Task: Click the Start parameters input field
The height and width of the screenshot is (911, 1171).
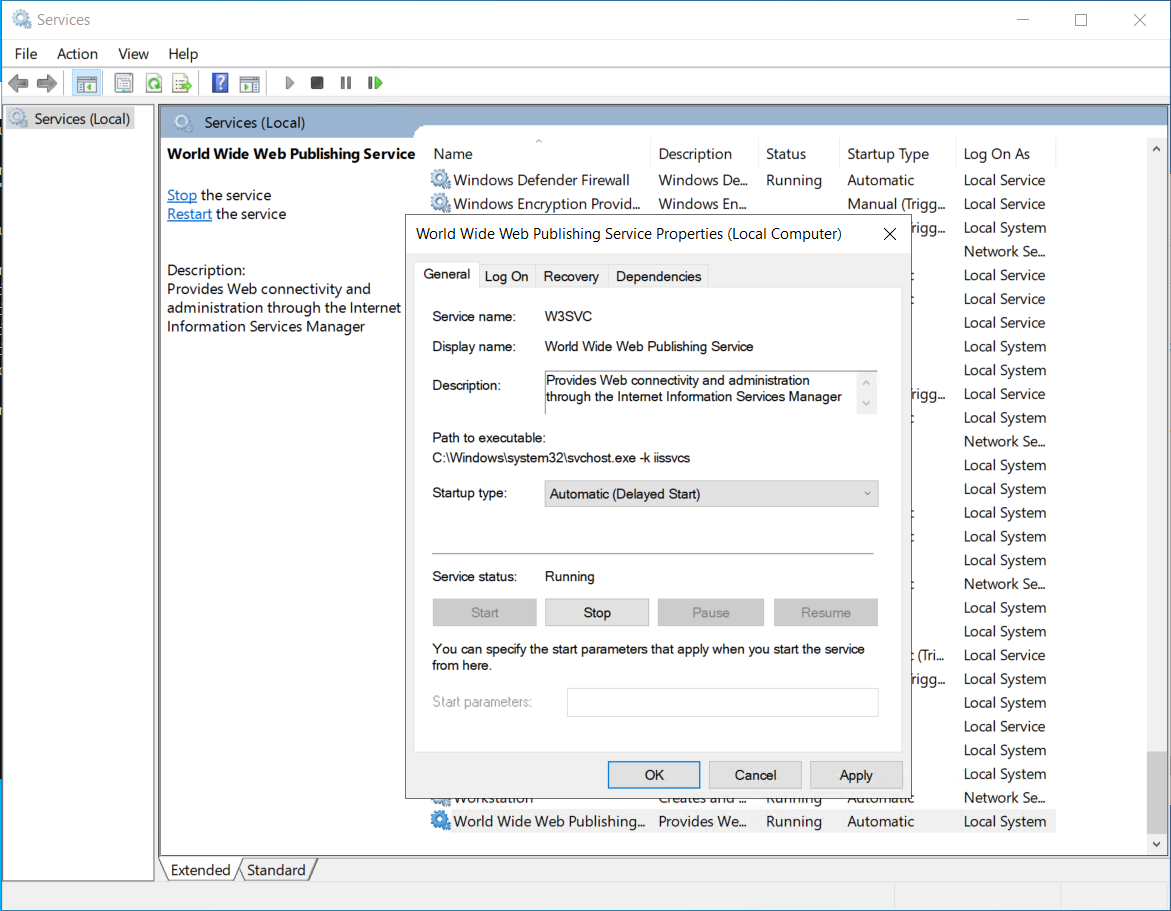Action: point(722,702)
